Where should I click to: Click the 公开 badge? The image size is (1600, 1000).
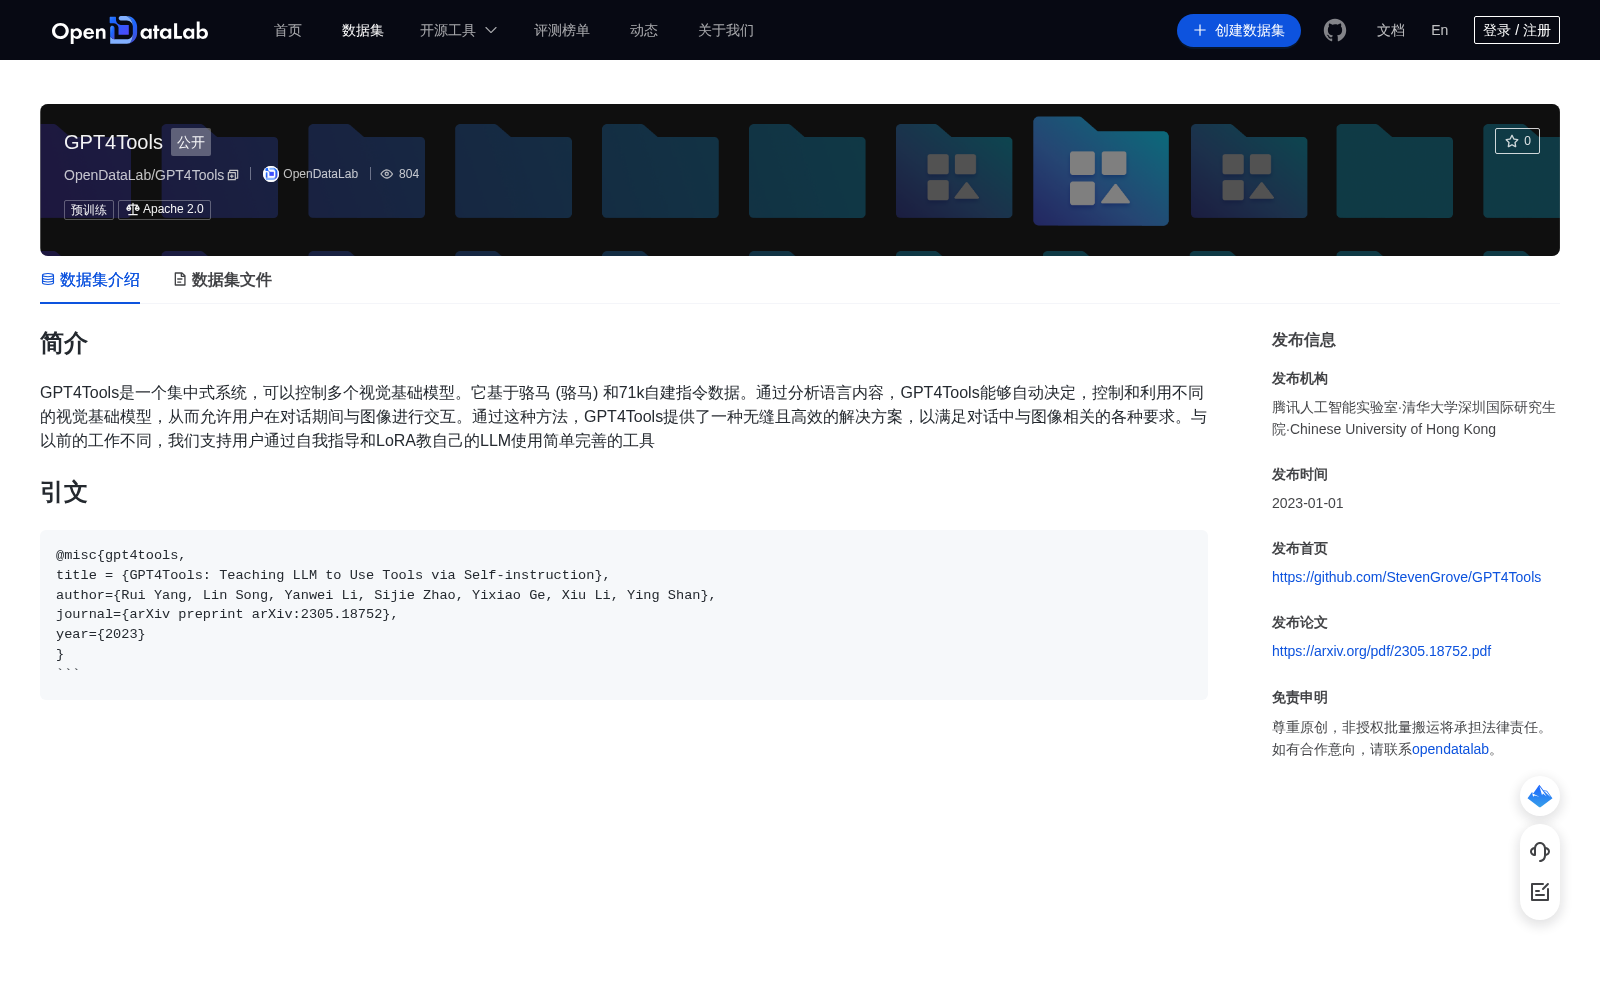point(191,142)
